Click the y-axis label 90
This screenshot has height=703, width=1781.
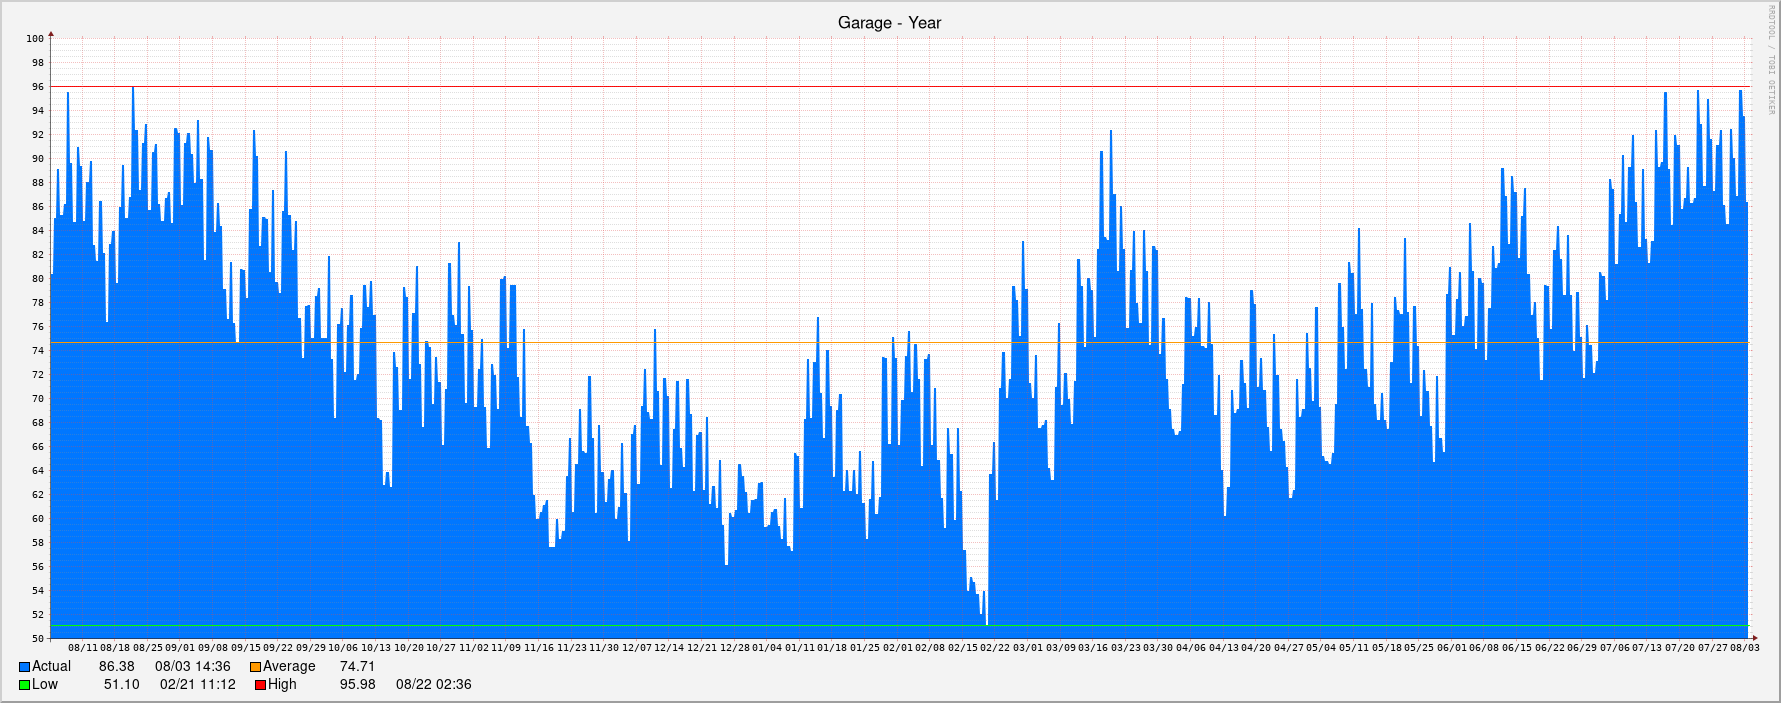click(38, 159)
